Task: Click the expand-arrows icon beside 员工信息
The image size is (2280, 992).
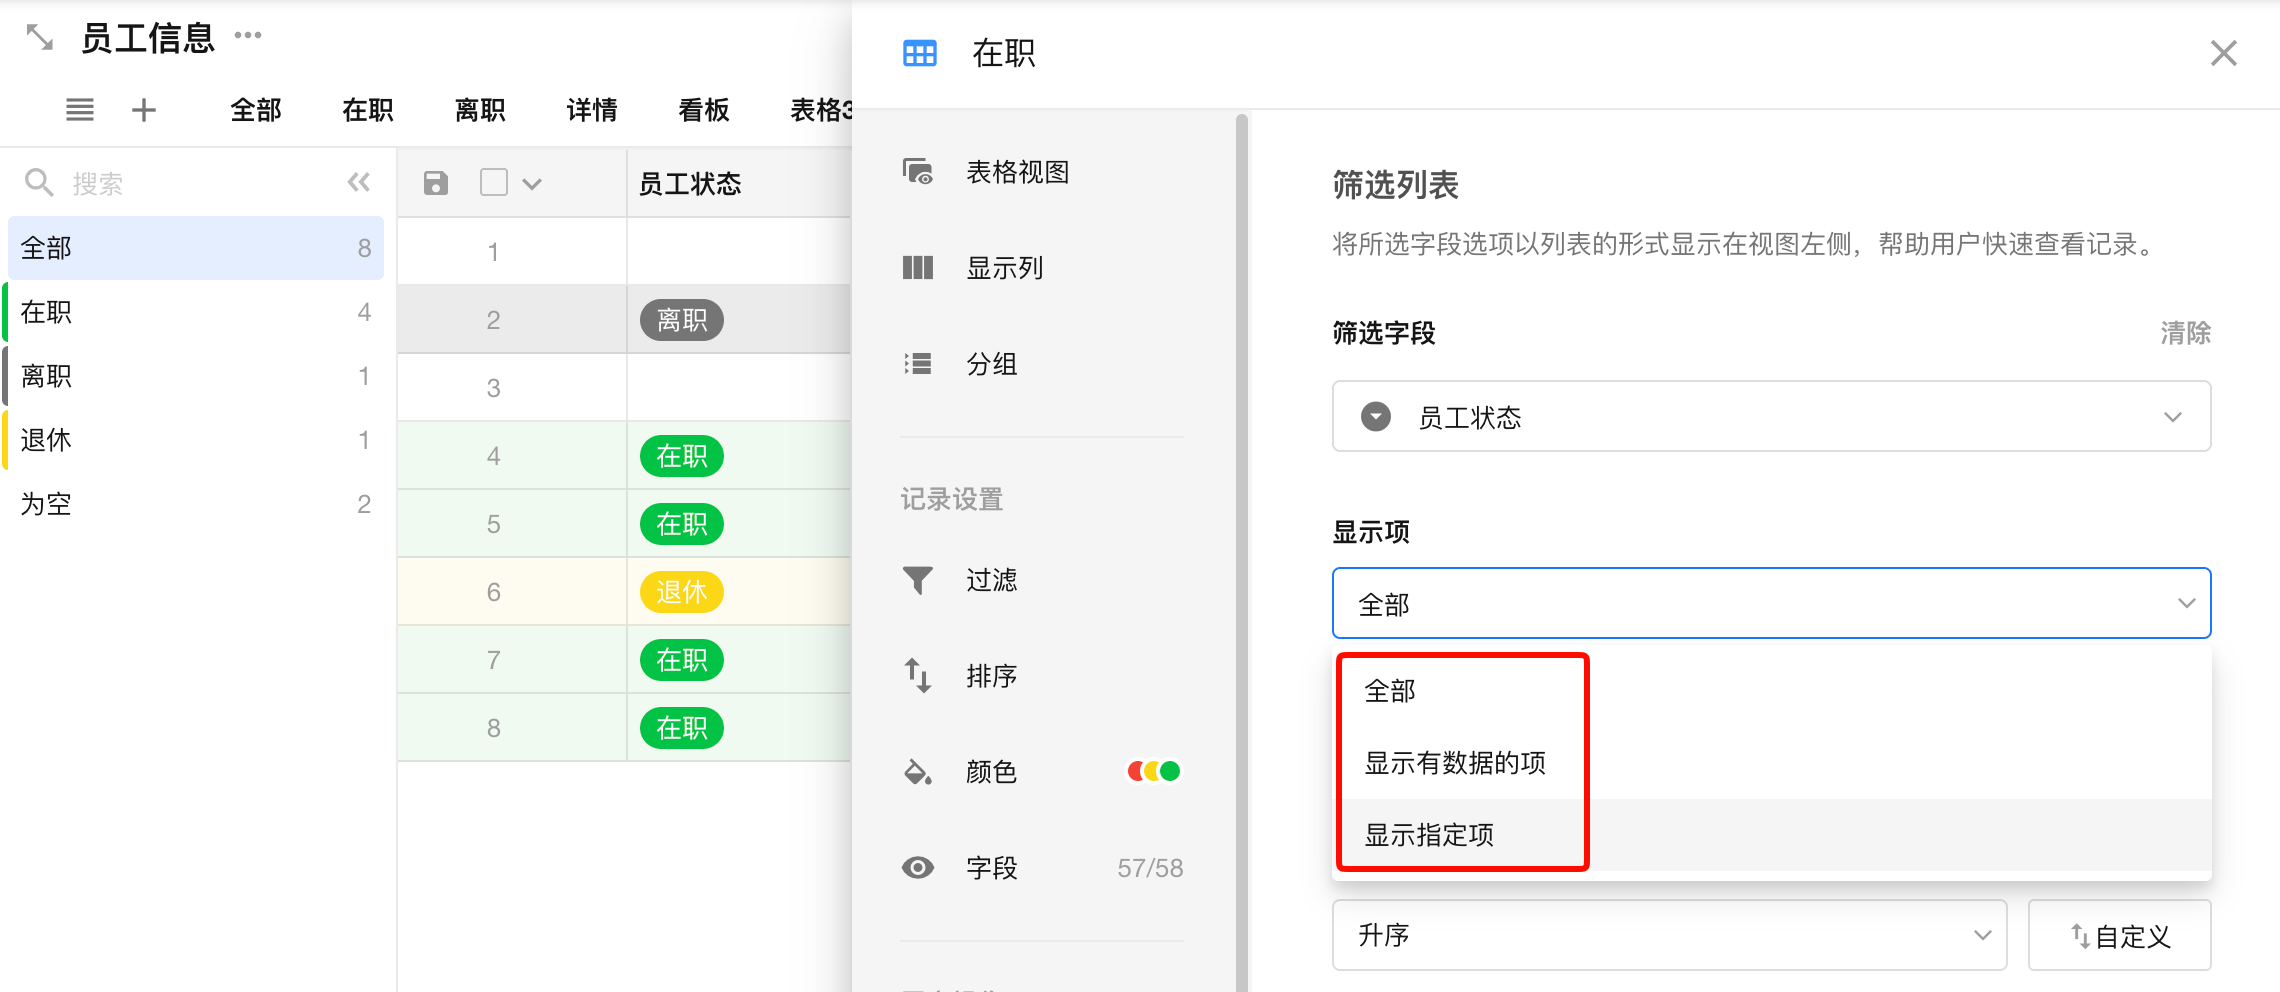Action: point(39,38)
